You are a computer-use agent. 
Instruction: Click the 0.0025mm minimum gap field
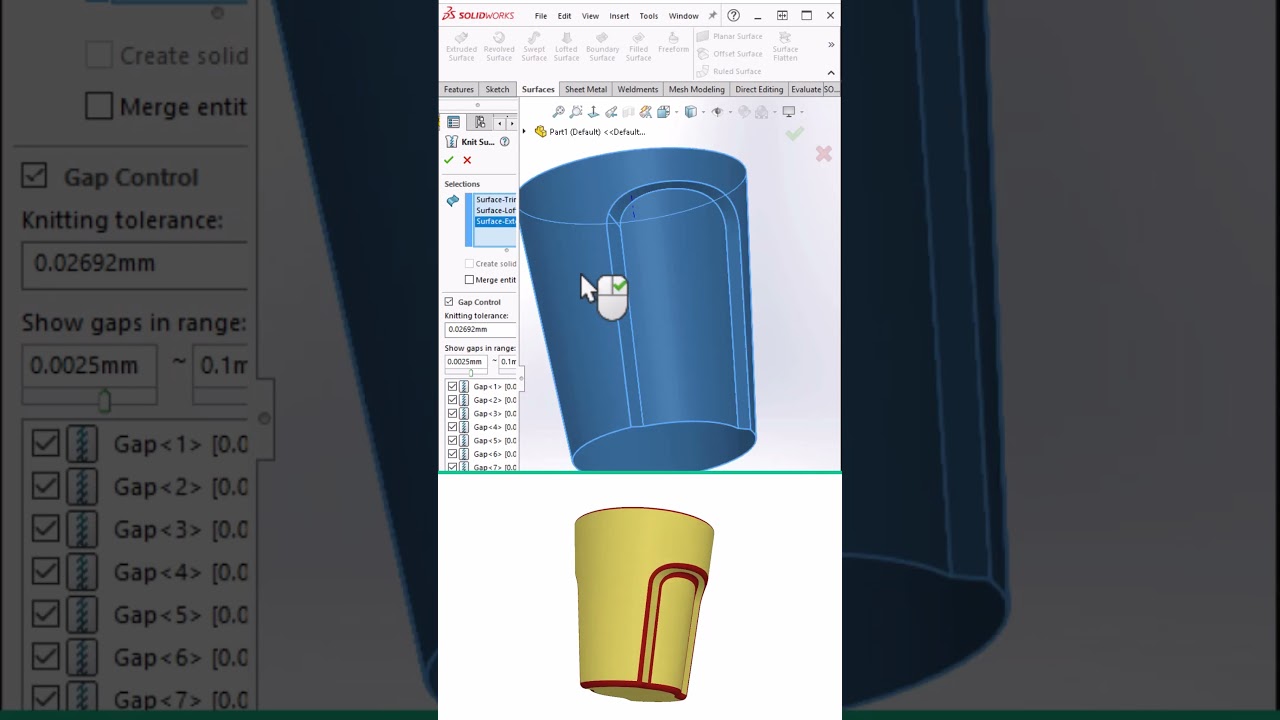coord(466,361)
